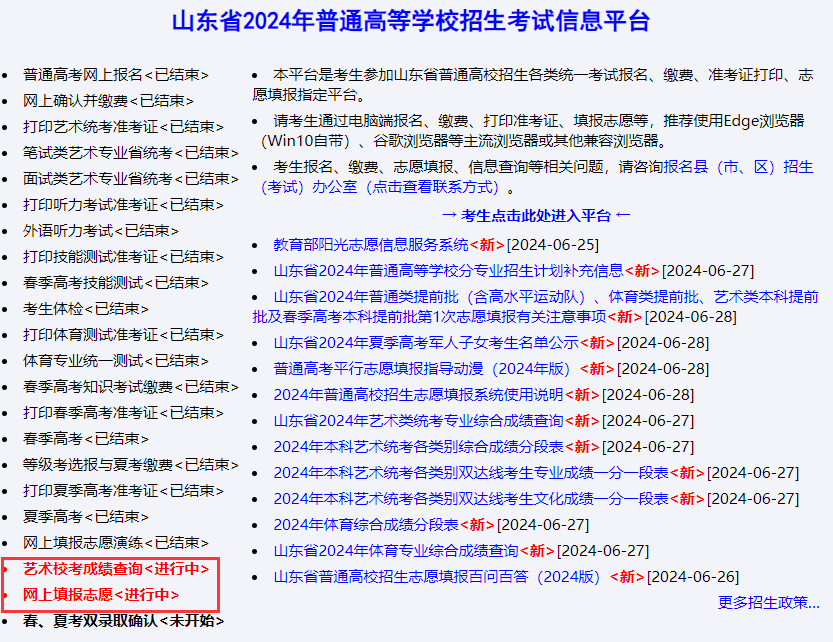Select 夏季高考<已结束> item
Screen dimensions: 833x642
click(86, 518)
